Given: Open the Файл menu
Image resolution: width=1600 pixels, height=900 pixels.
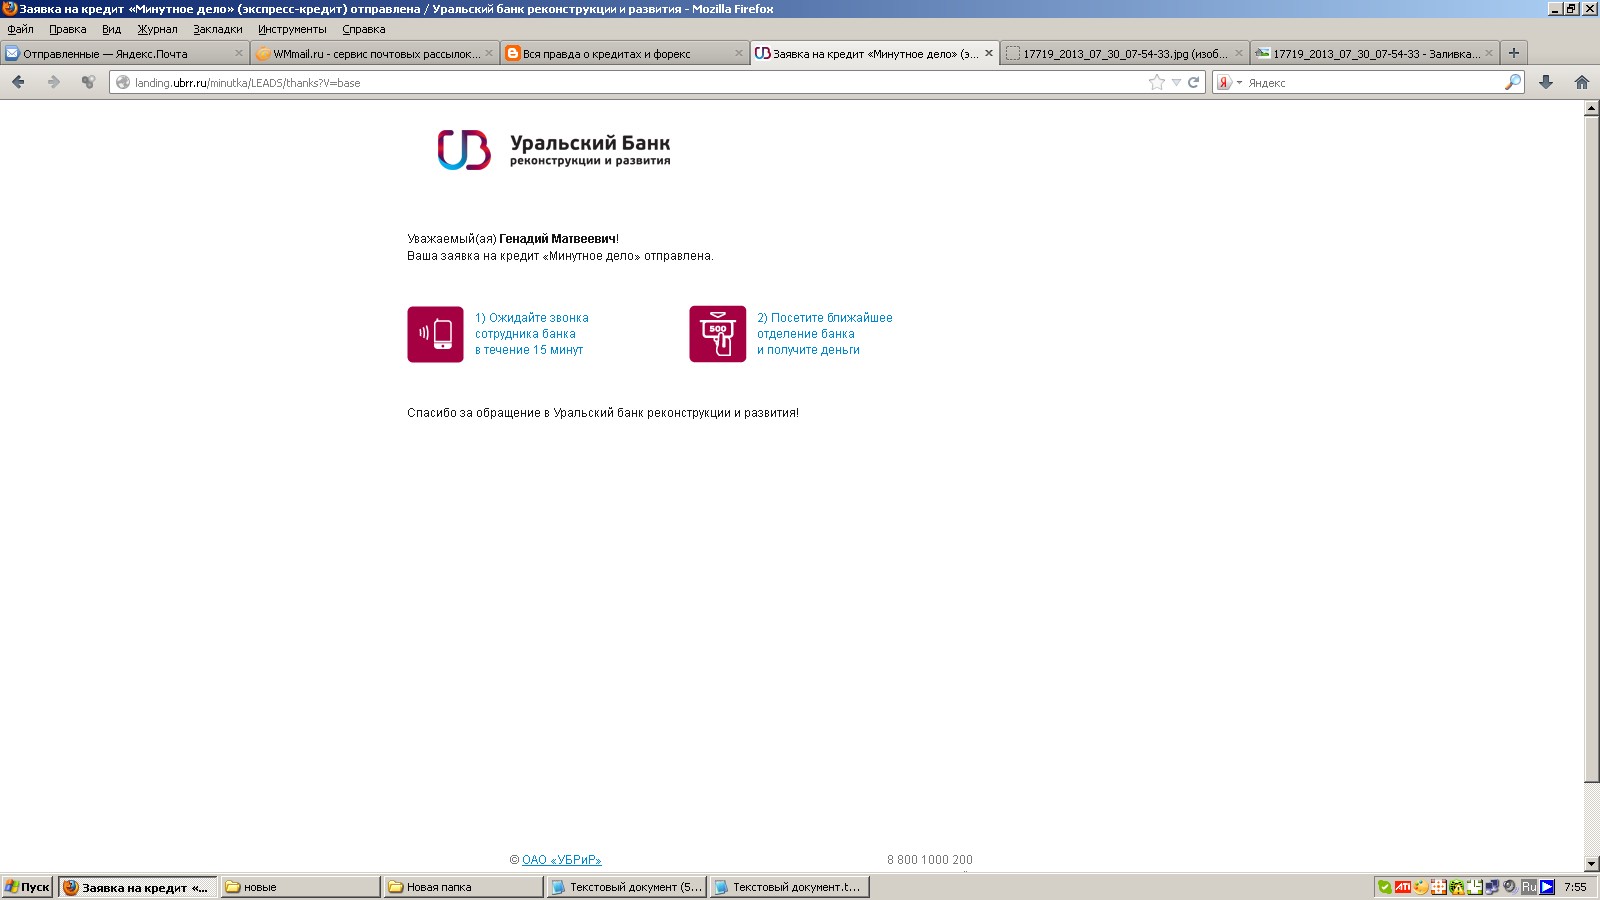Looking at the screenshot, I should (21, 29).
